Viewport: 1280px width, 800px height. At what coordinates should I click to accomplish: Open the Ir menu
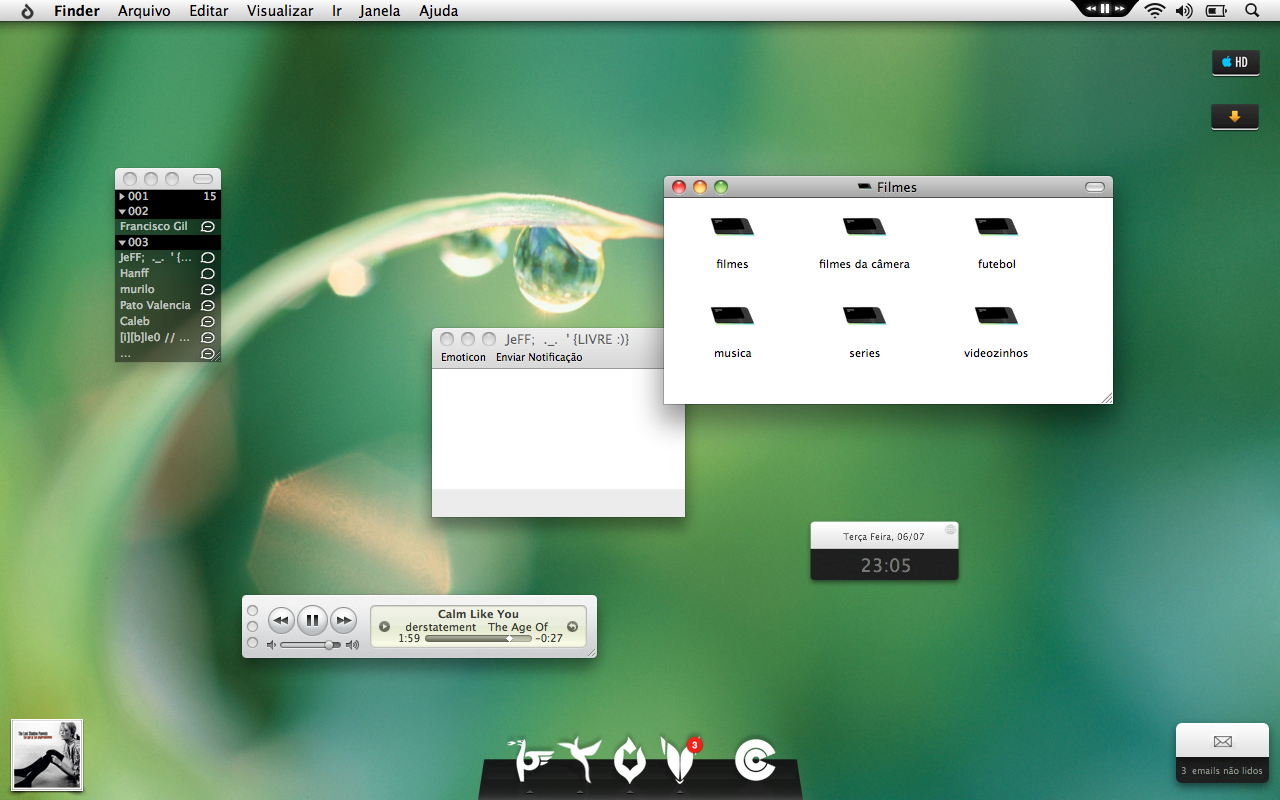(x=337, y=11)
